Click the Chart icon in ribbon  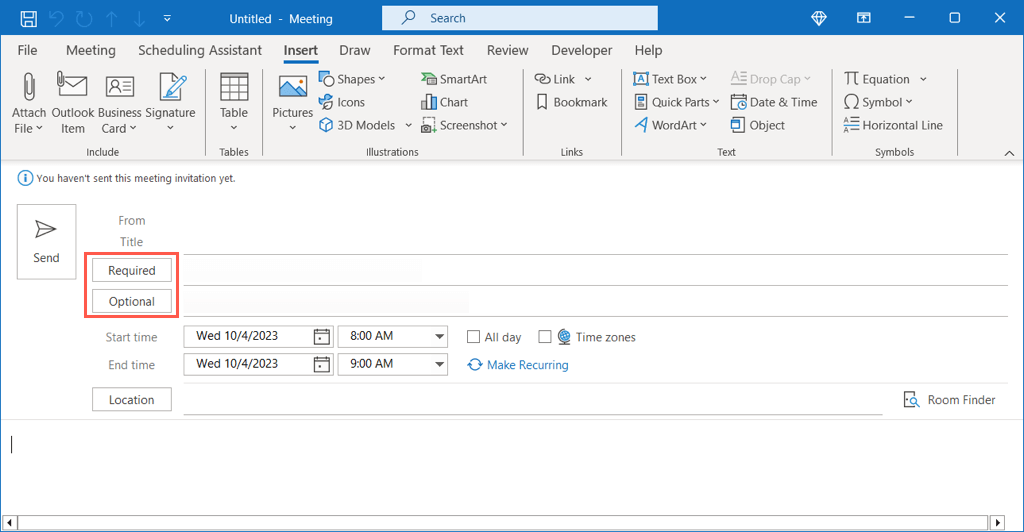tap(444, 102)
